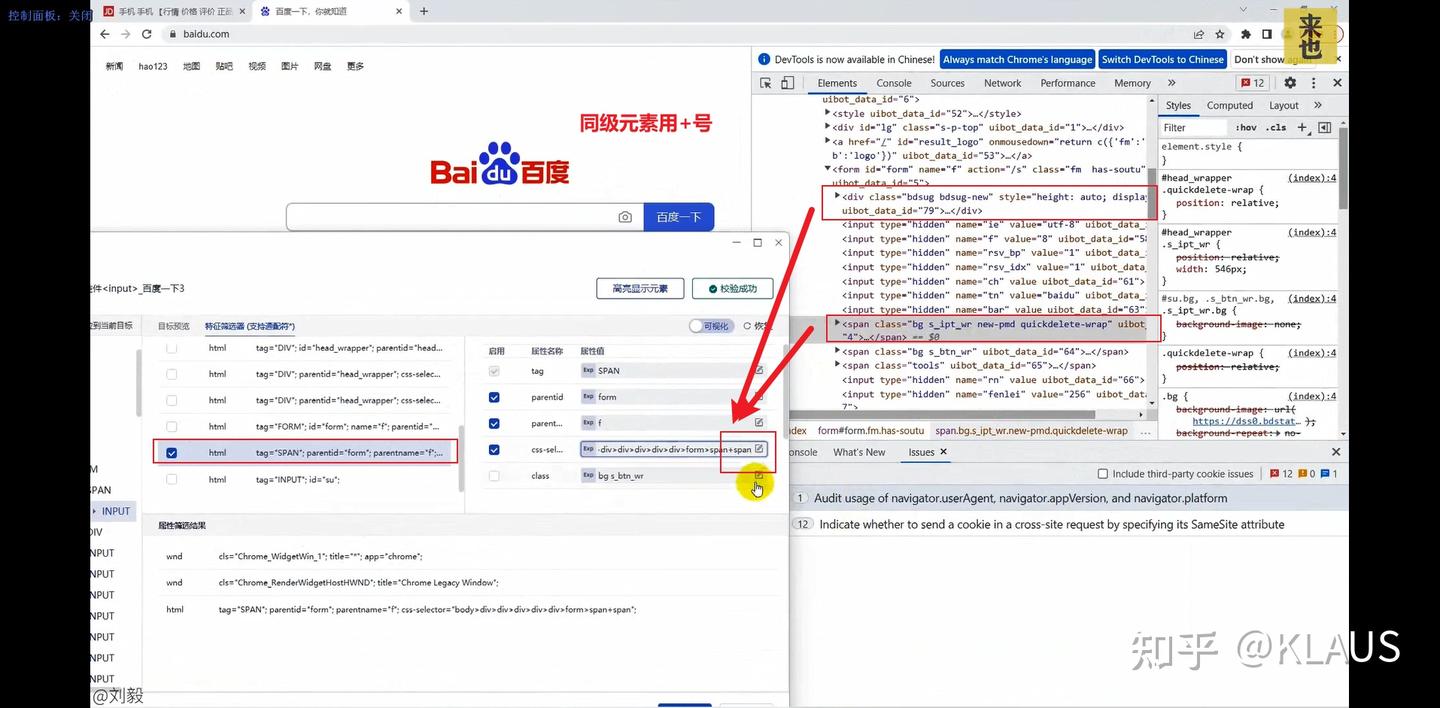Add new style rule with plus icon
Image resolution: width=1440 pixels, height=708 pixels.
tap(1302, 128)
